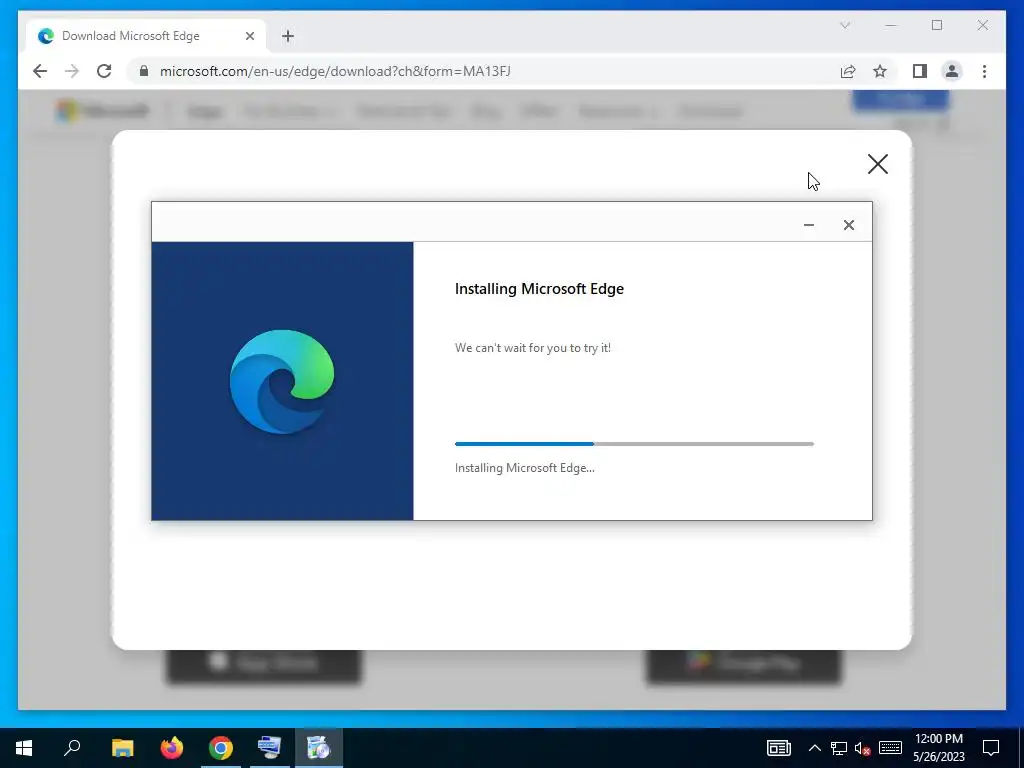Click the share page icon in address bar
The image size is (1024, 768).
coord(848,71)
